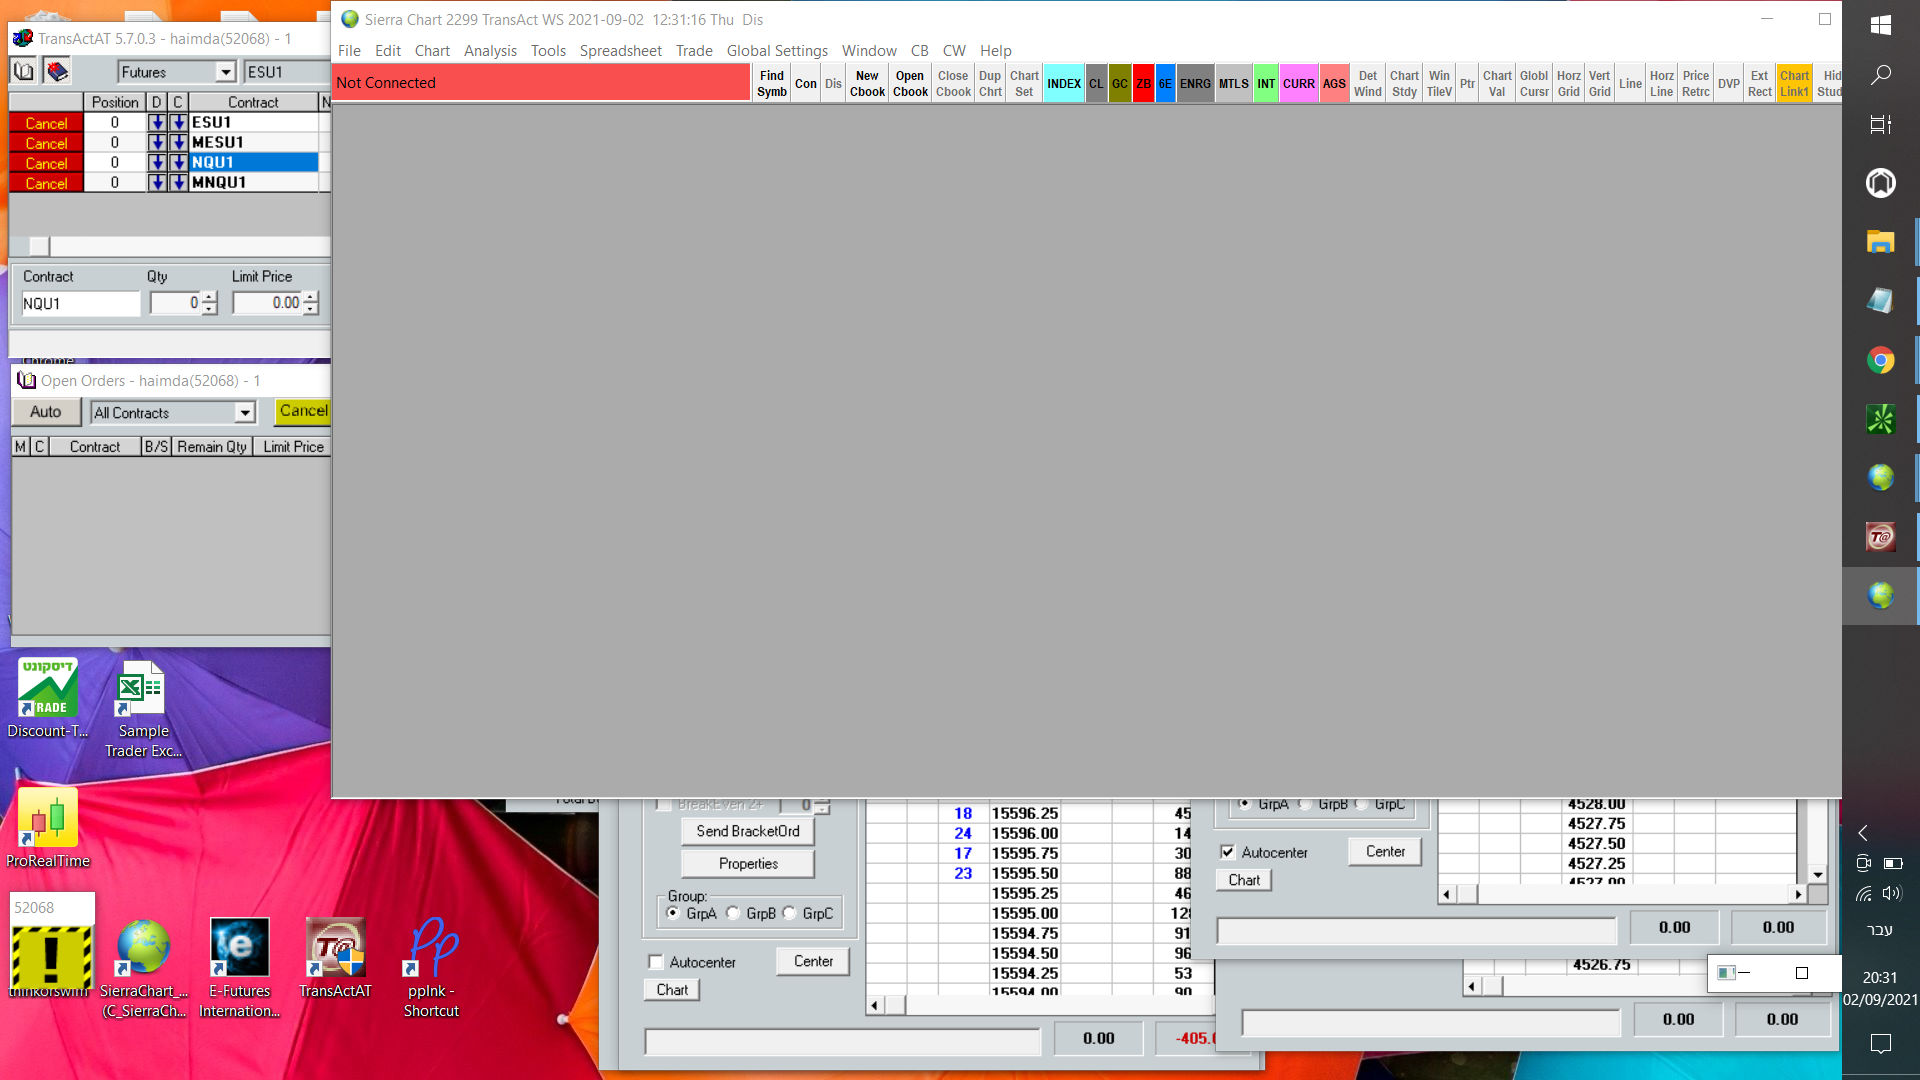Open the Spreadsheet menu
1920x1080 pixels.
pos(620,50)
